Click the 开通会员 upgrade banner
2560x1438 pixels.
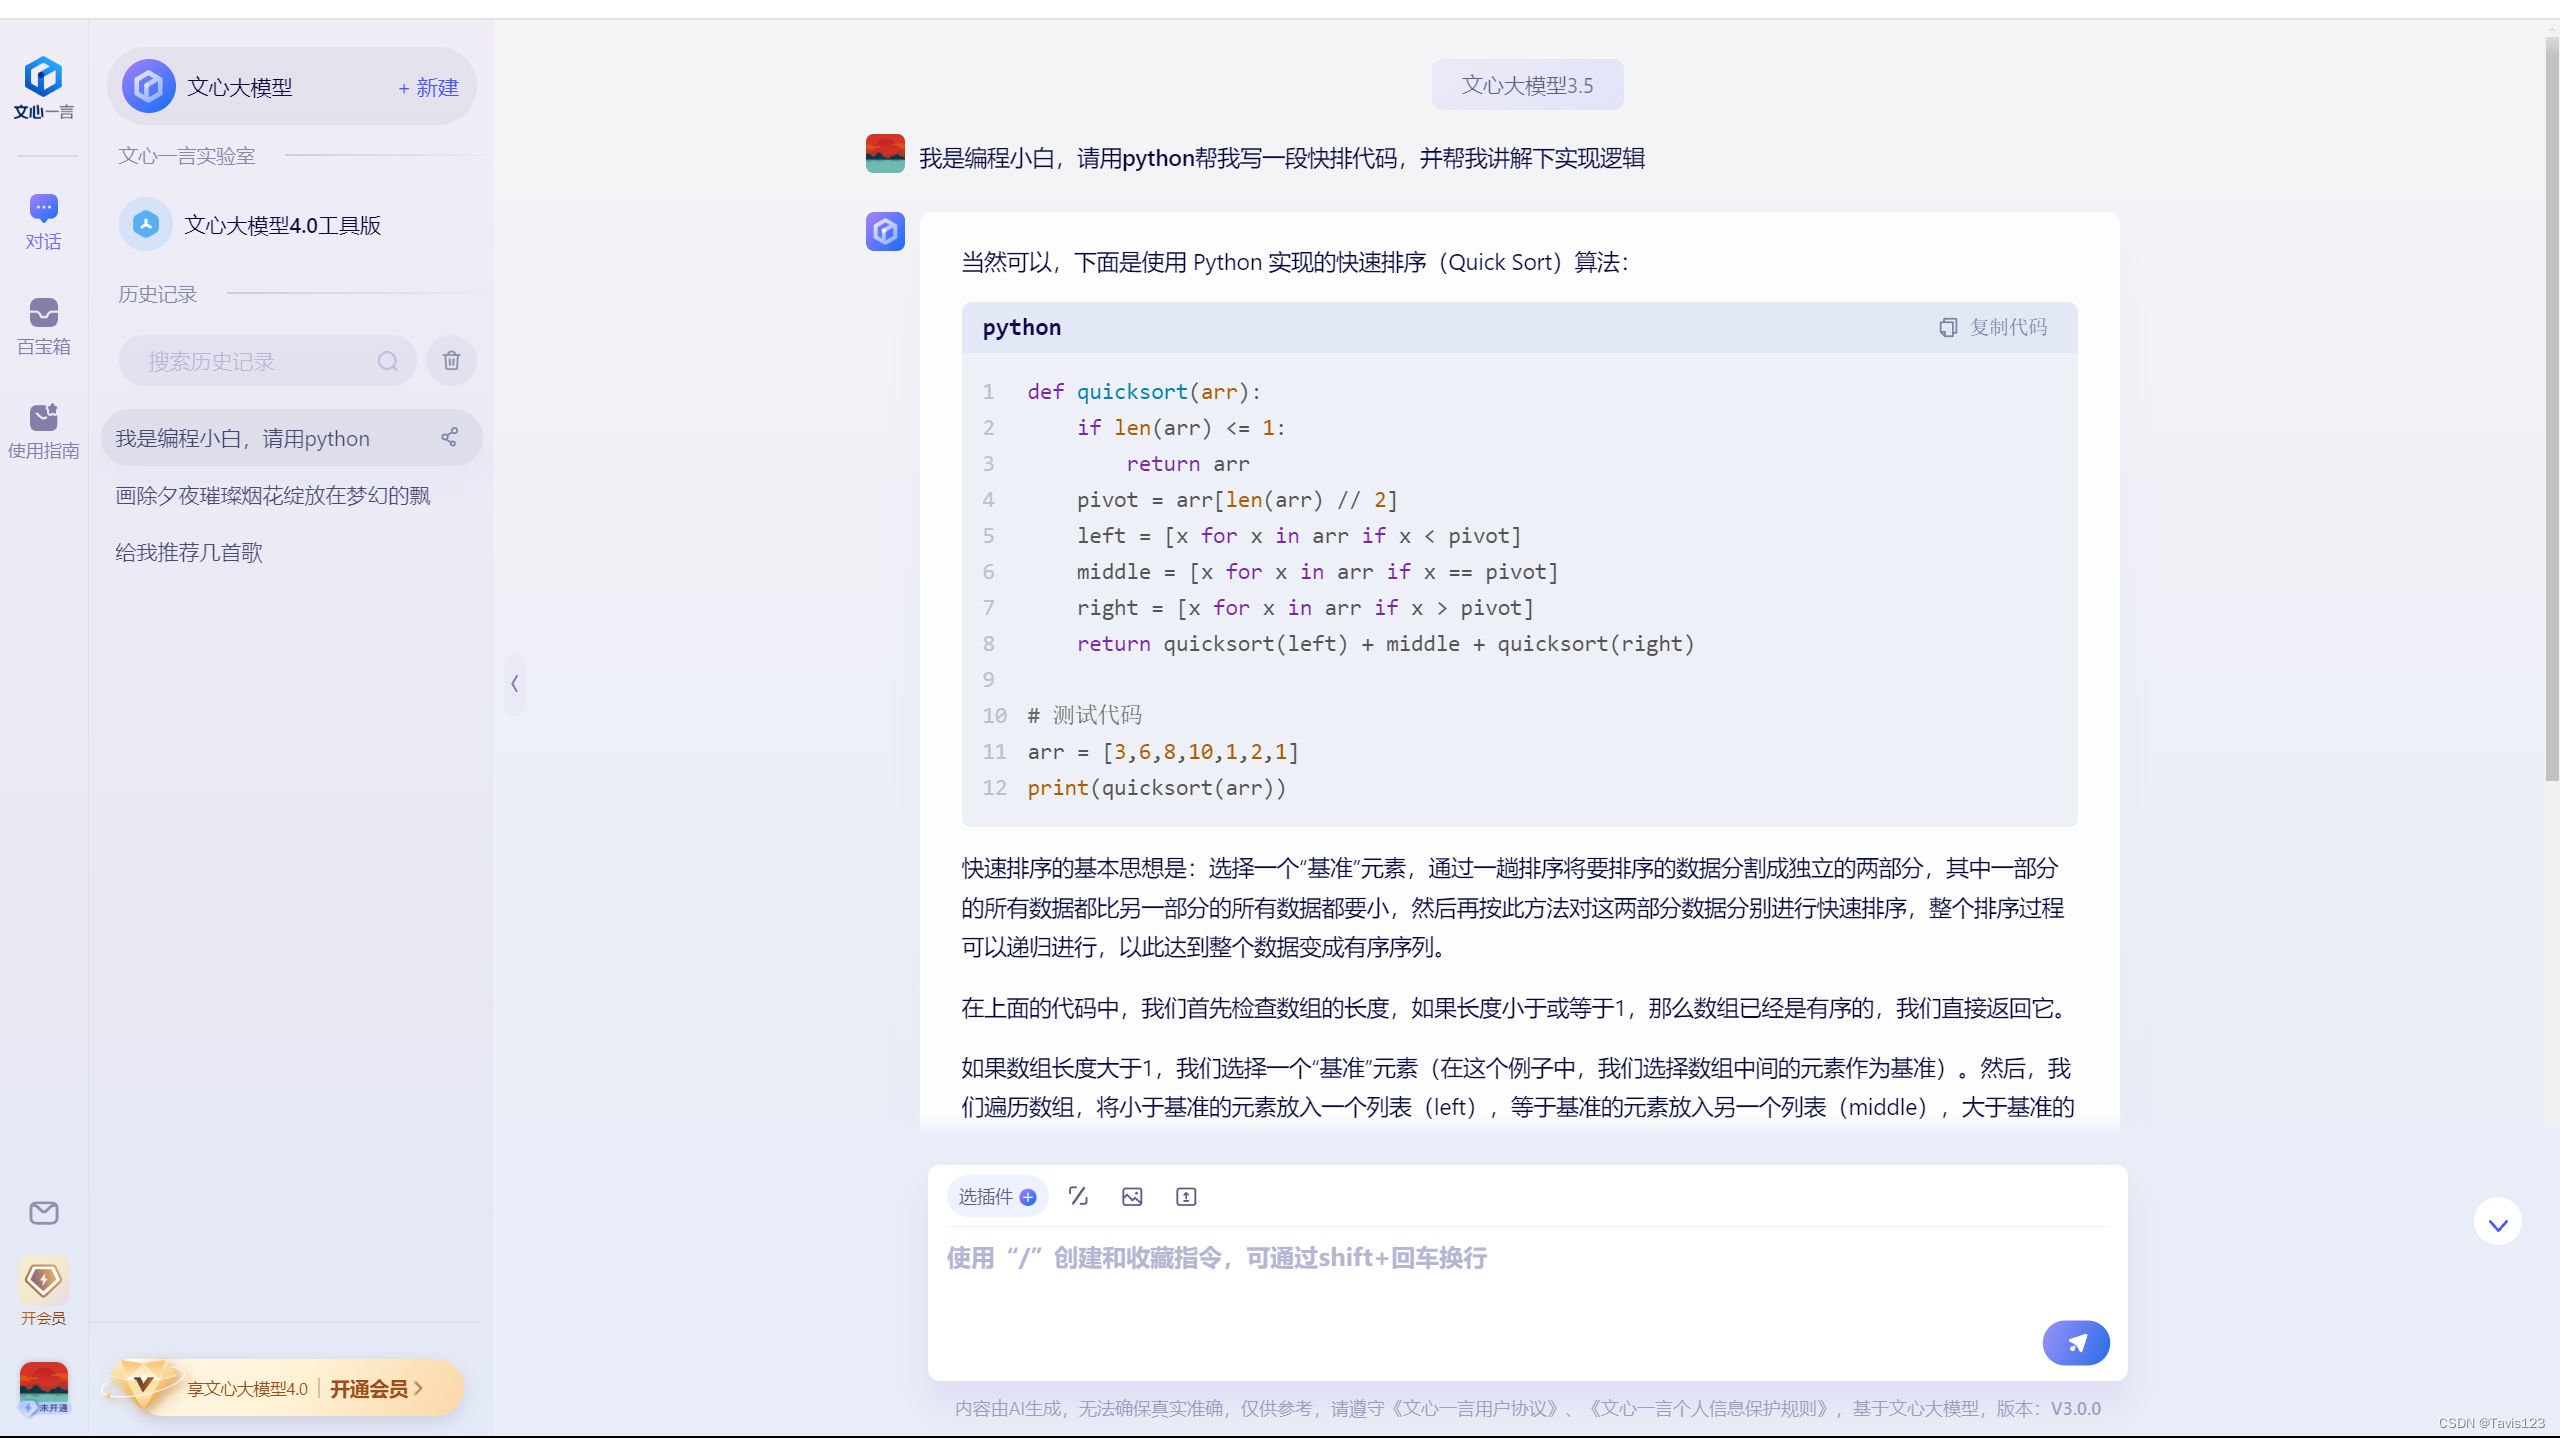tap(286, 1388)
